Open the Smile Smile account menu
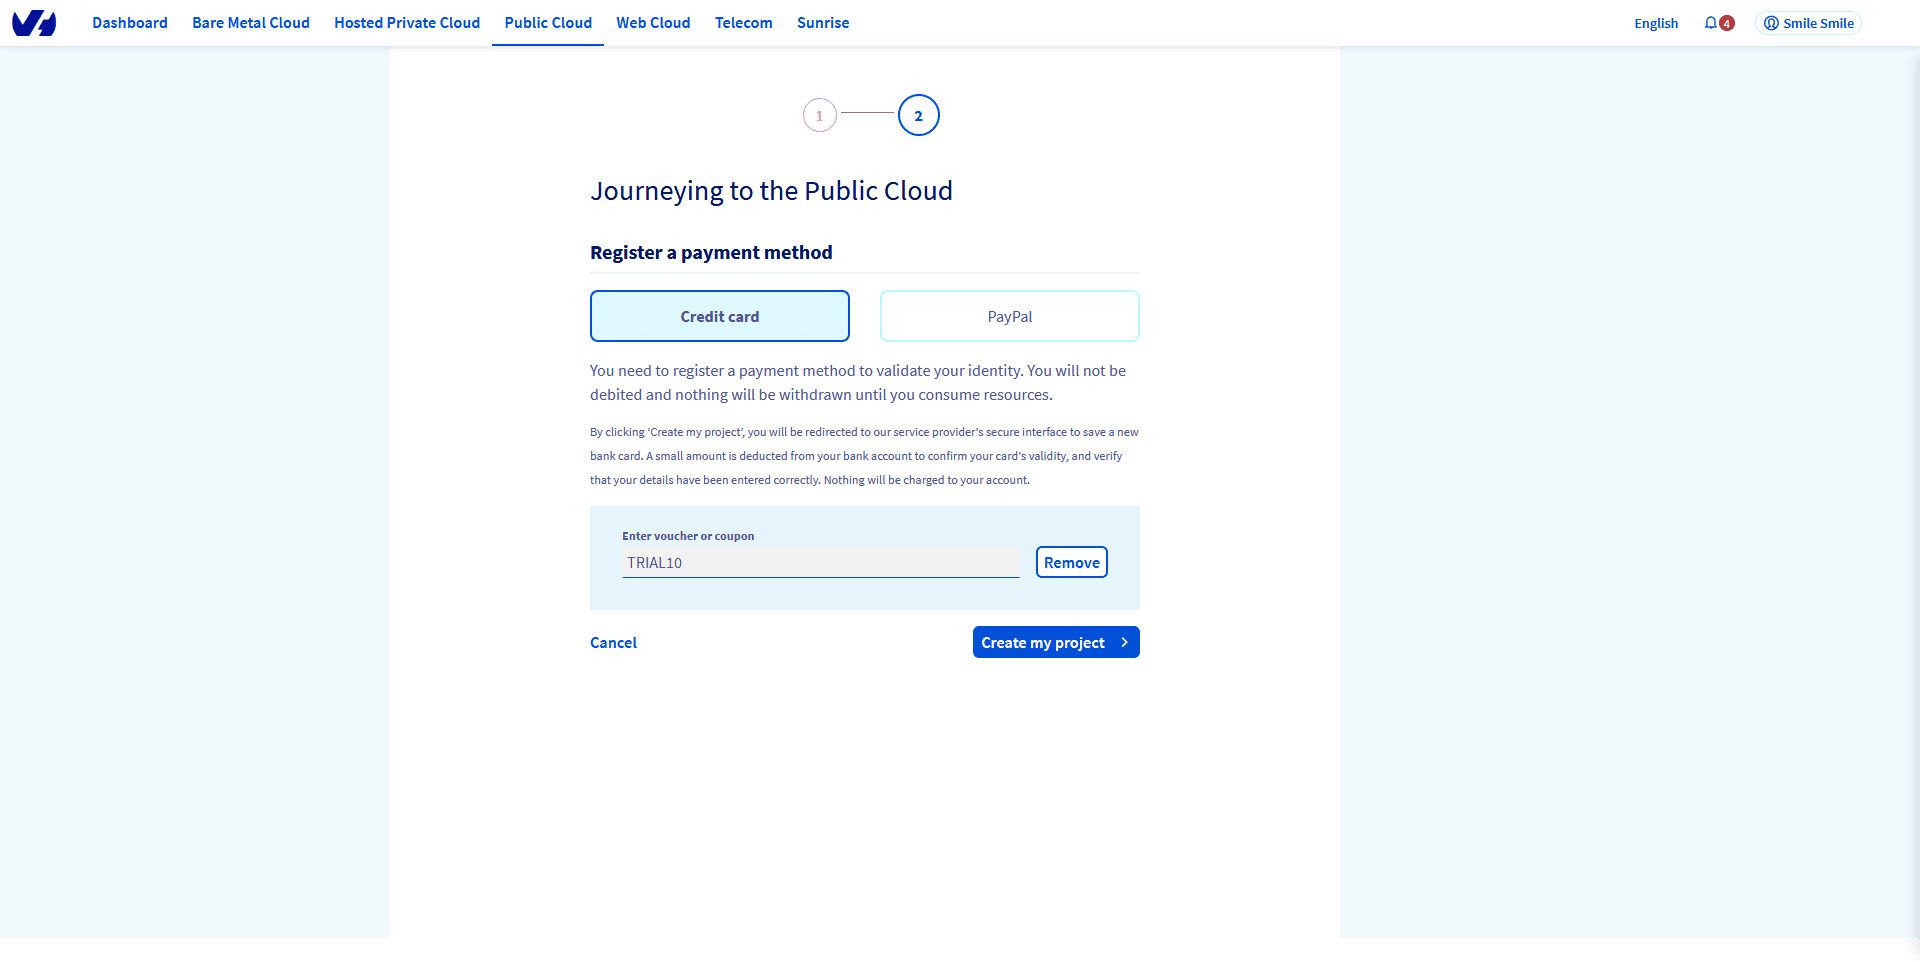 pos(1808,23)
